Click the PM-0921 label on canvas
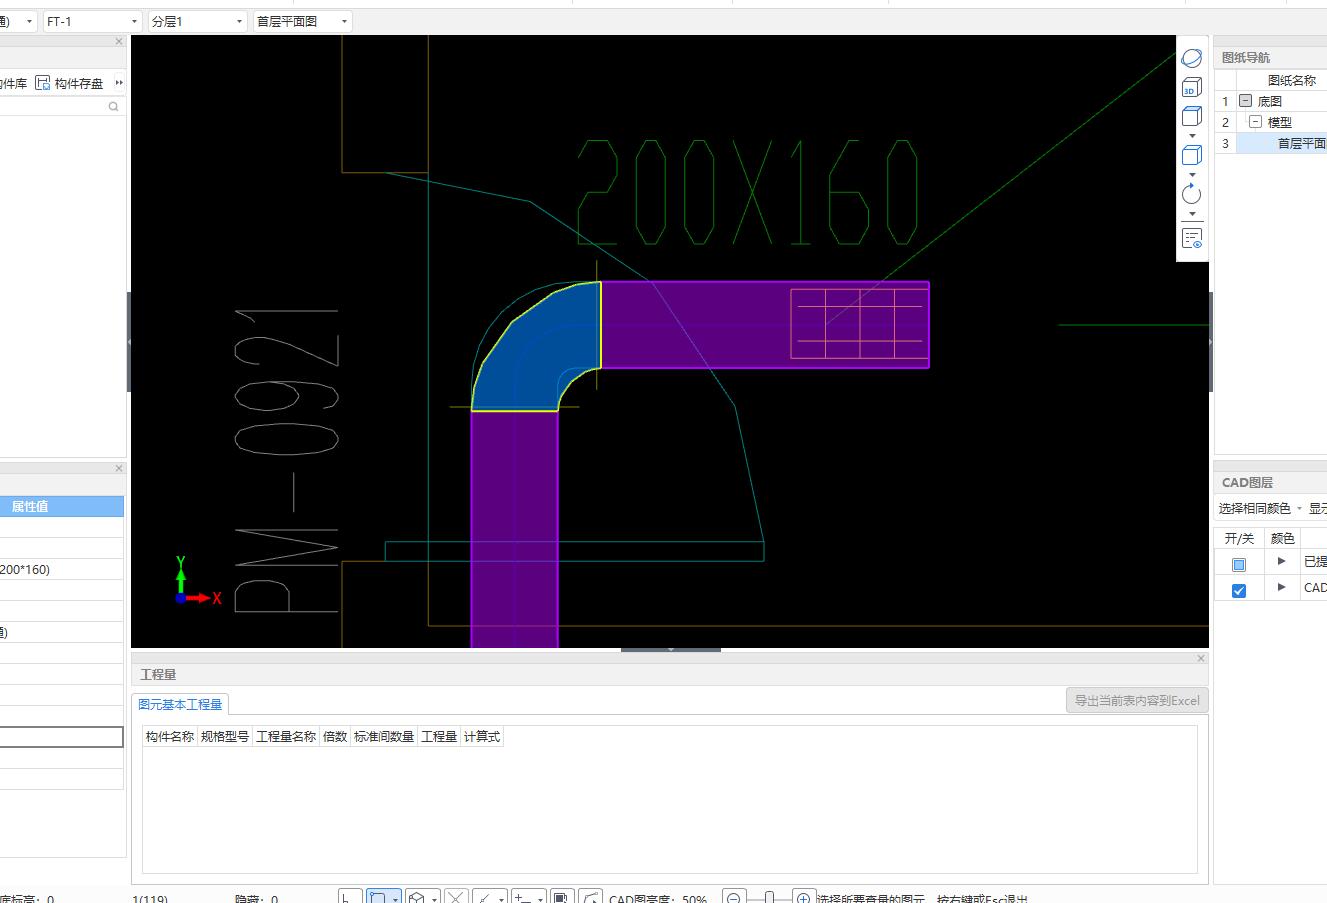The width and height of the screenshot is (1327, 903). [x=286, y=460]
